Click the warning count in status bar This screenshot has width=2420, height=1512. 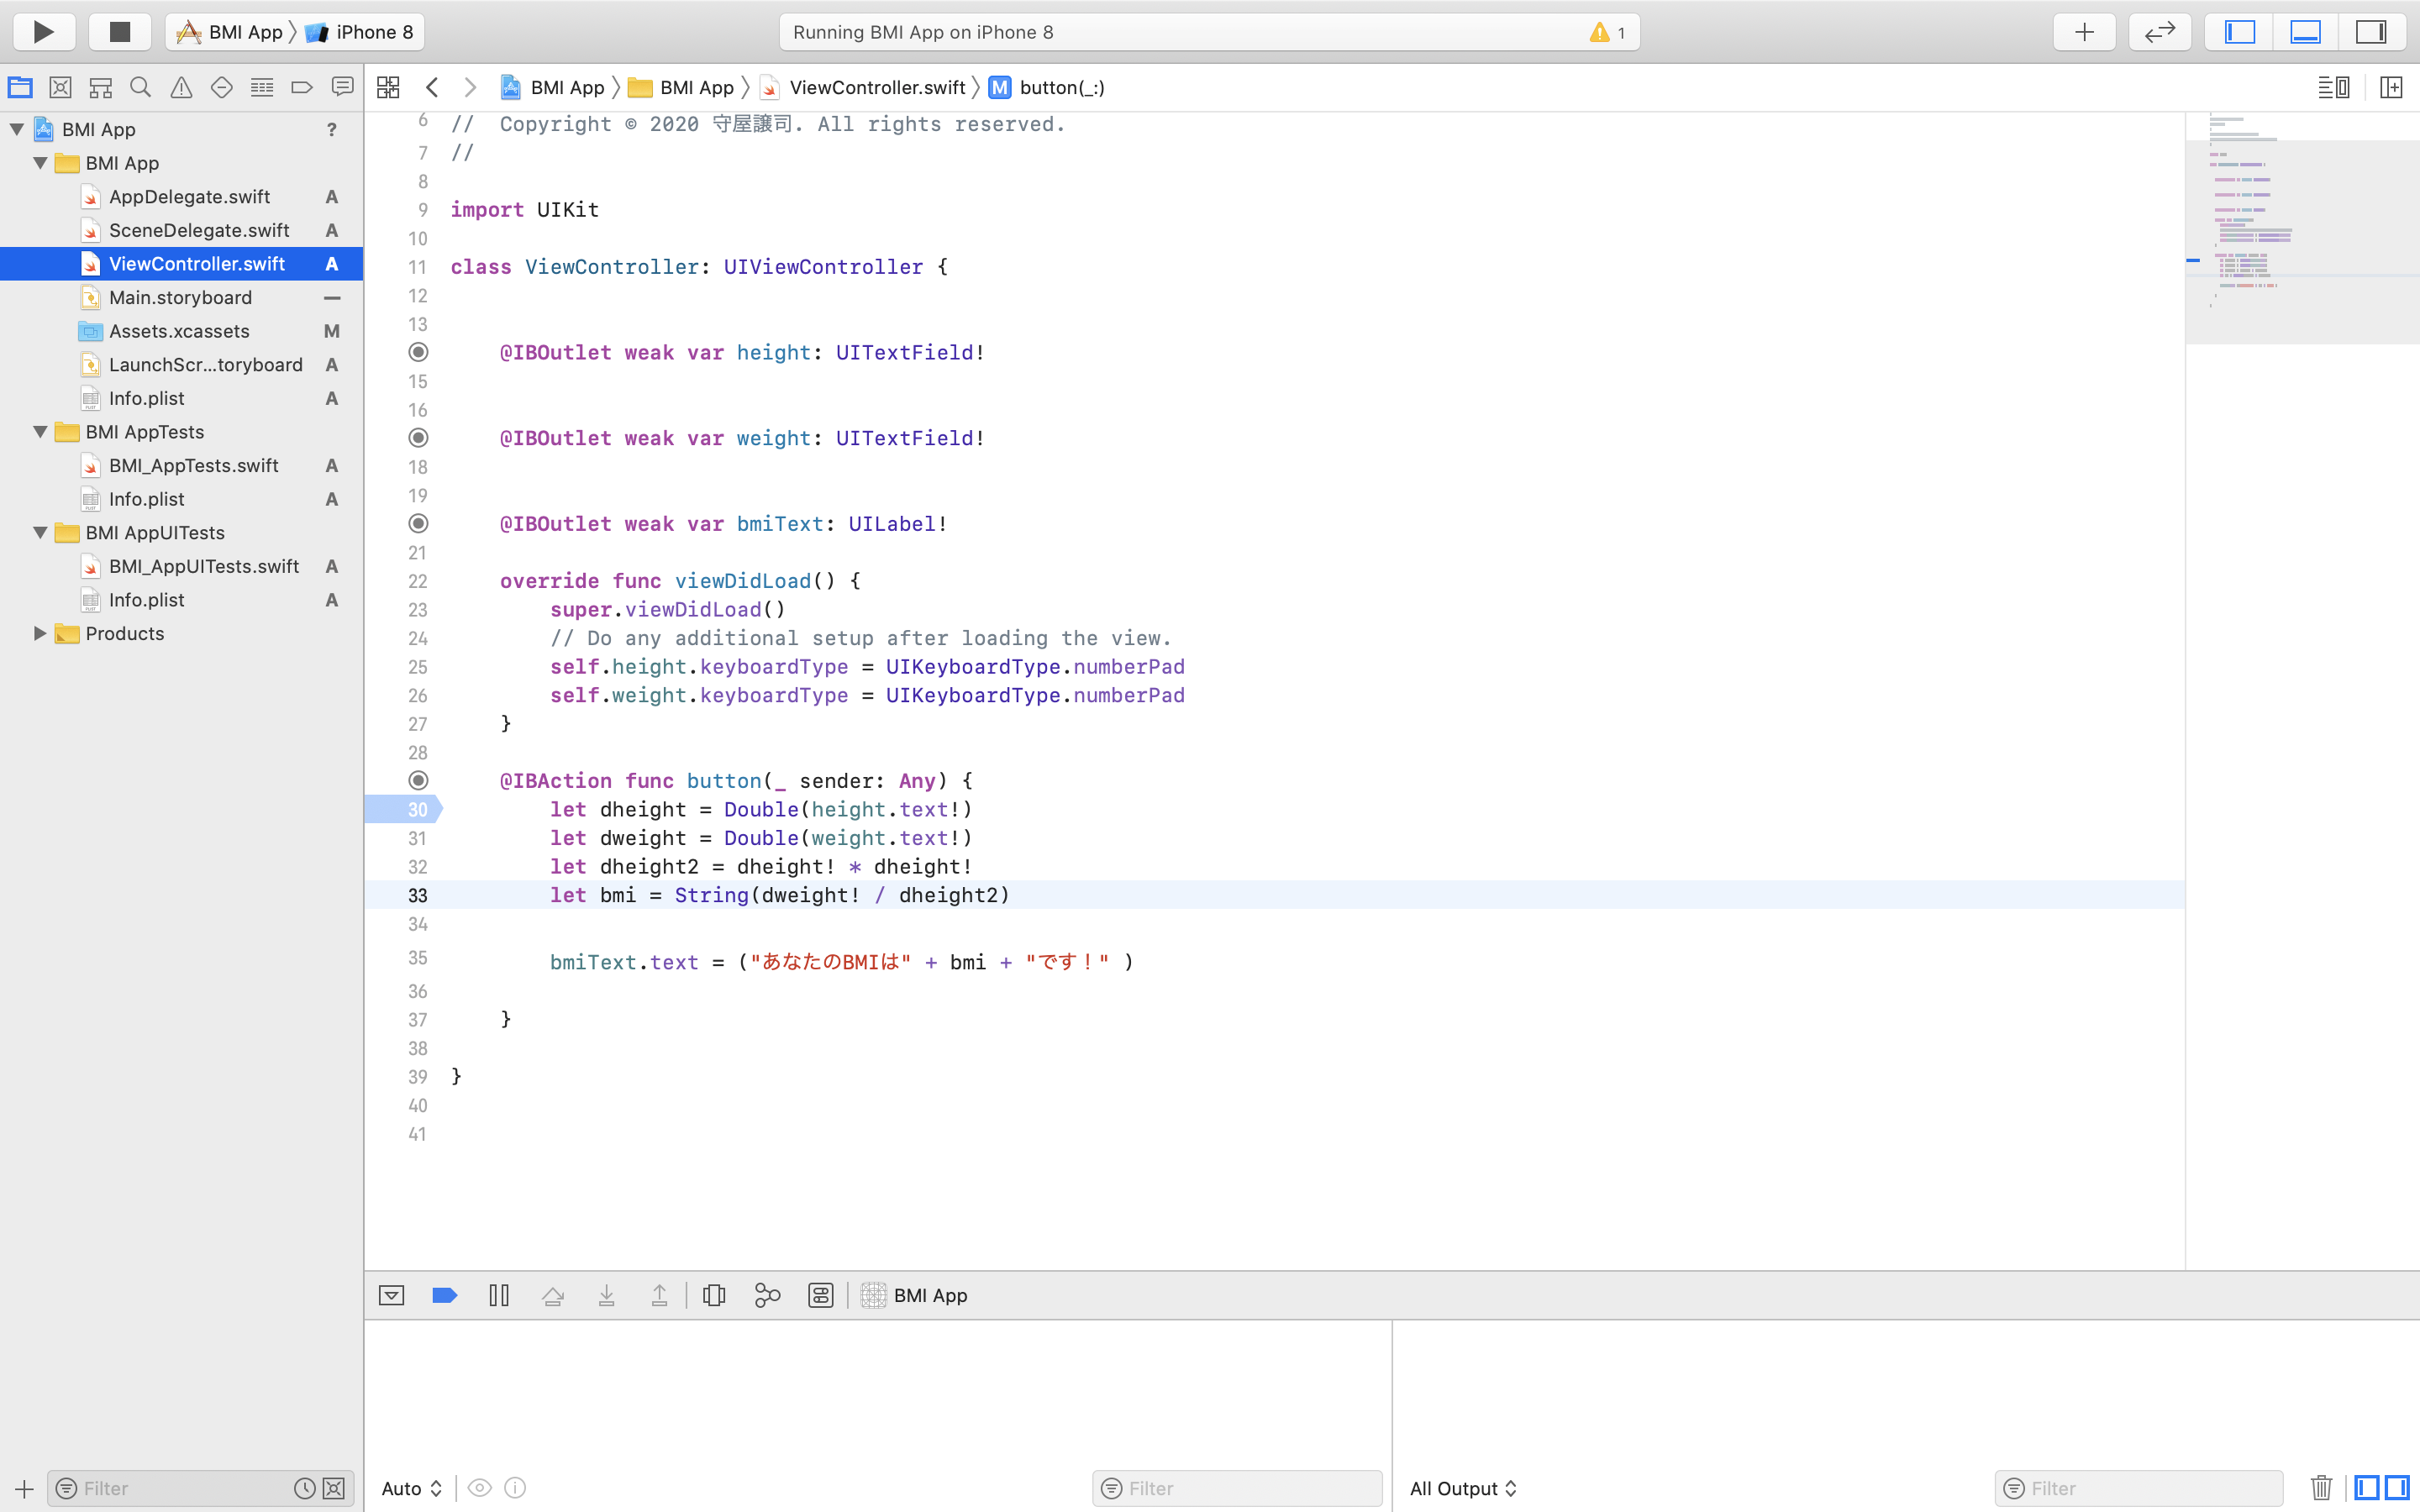pyautogui.click(x=1608, y=32)
